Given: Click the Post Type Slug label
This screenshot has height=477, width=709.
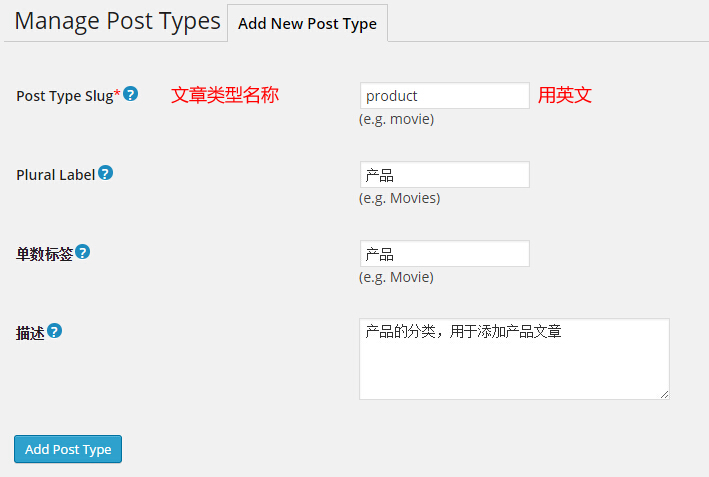Looking at the screenshot, I should pyautogui.click(x=65, y=96).
